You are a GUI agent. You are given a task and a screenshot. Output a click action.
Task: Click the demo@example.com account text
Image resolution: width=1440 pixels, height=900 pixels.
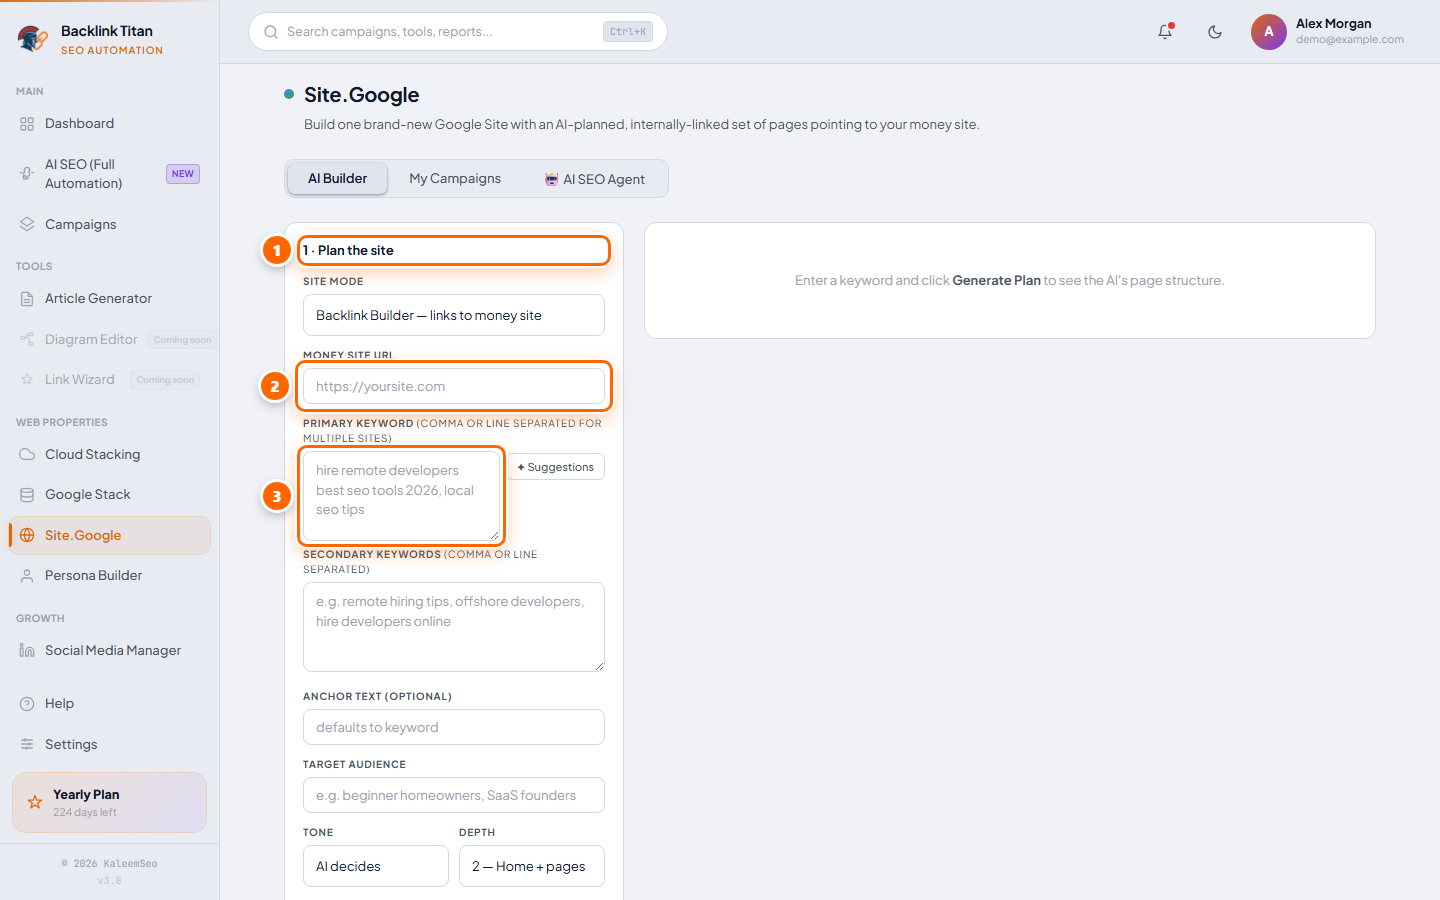click(1350, 40)
